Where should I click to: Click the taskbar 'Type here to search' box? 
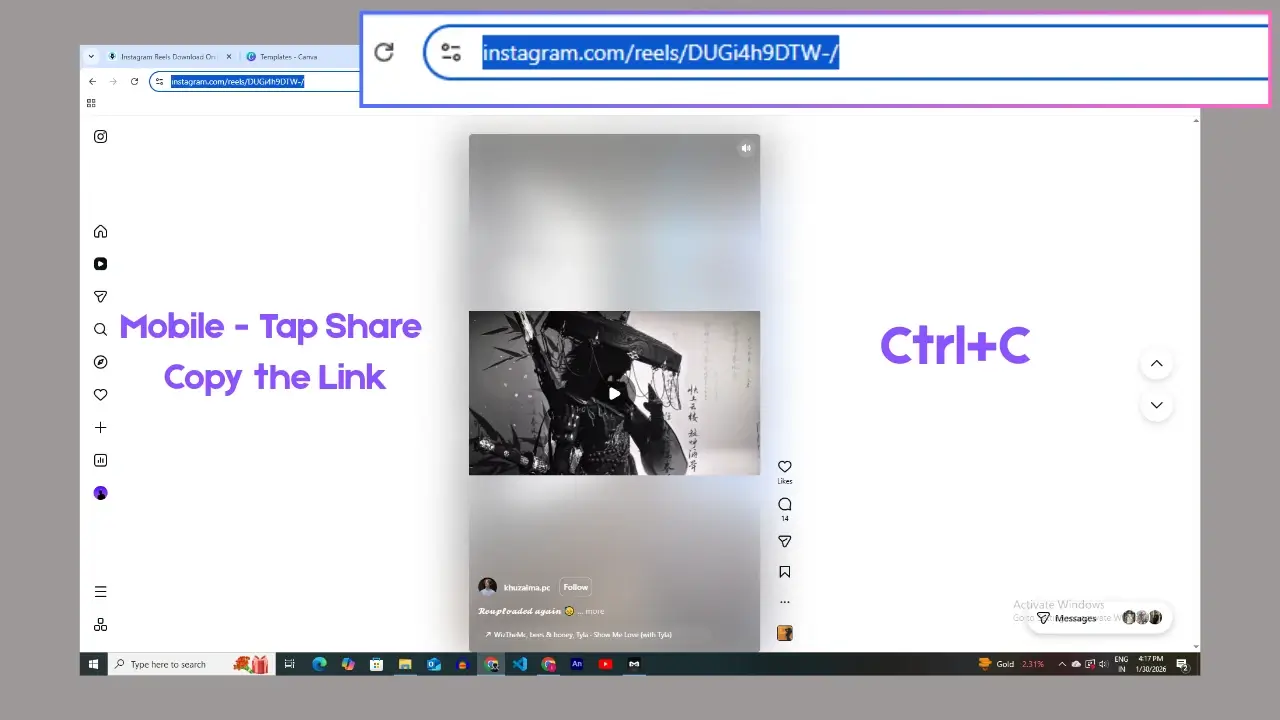pos(190,664)
